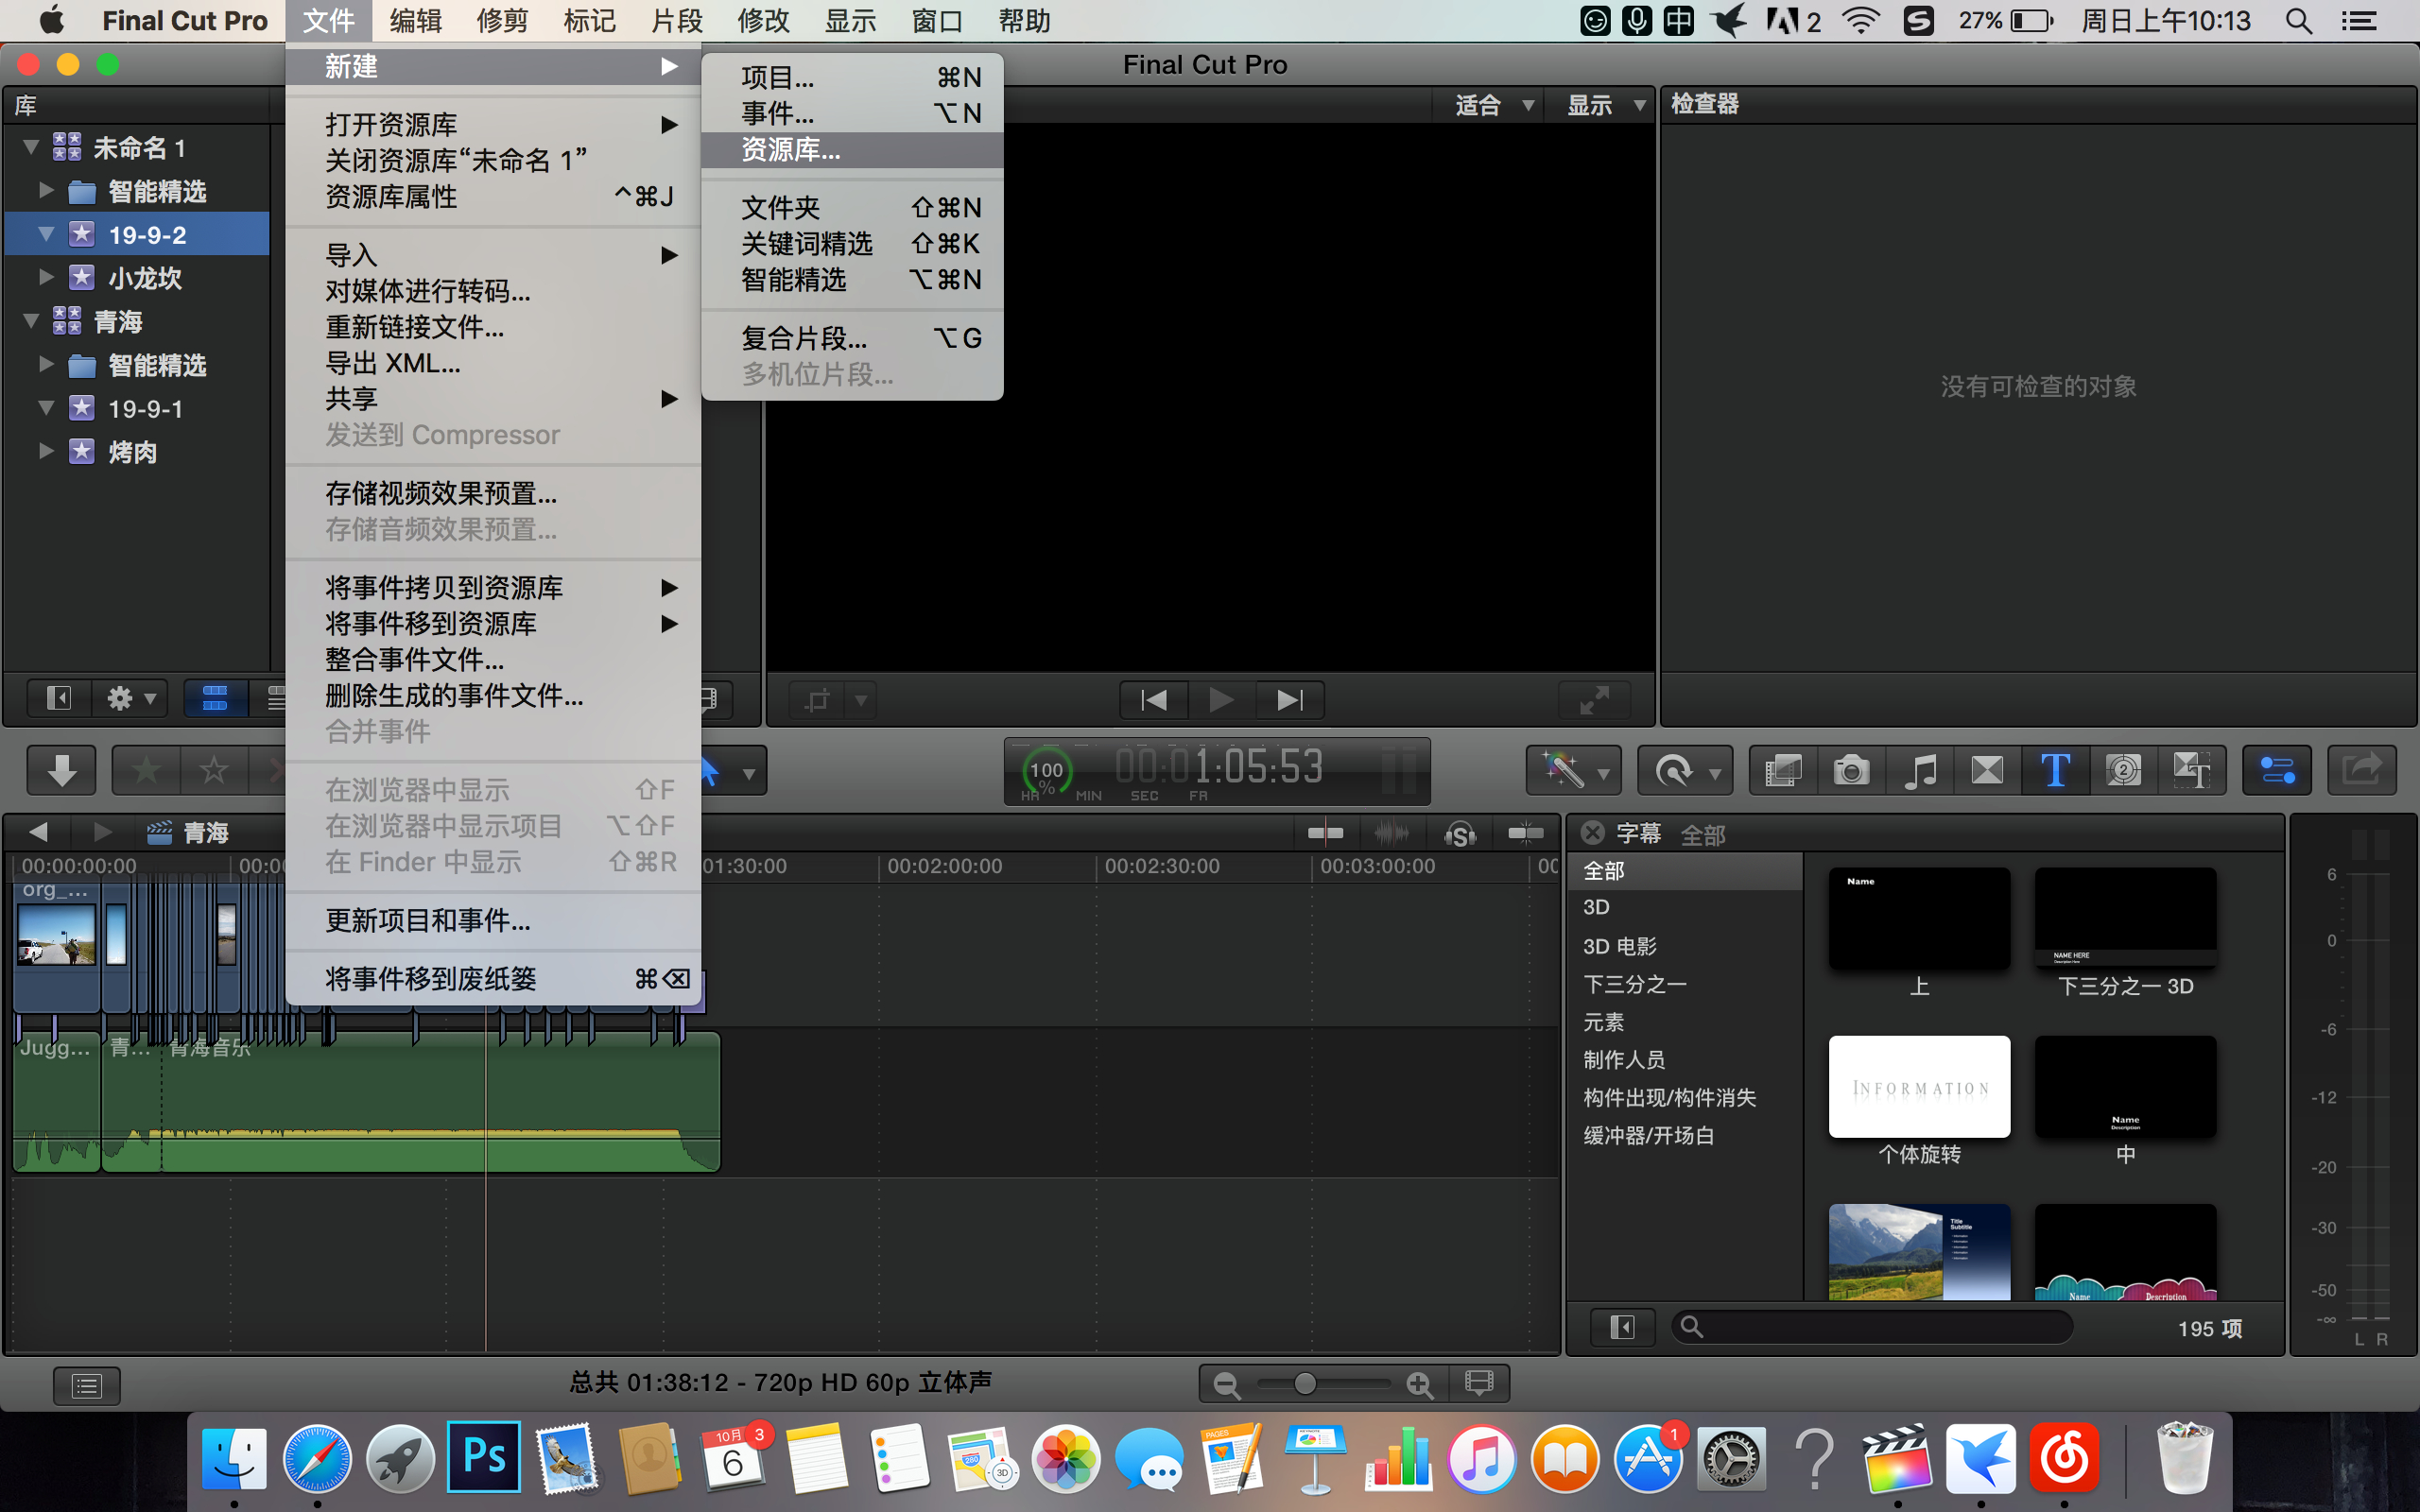Open the Generators browser icon
Screen dimensions: 2420x1512
[x=2123, y=771]
